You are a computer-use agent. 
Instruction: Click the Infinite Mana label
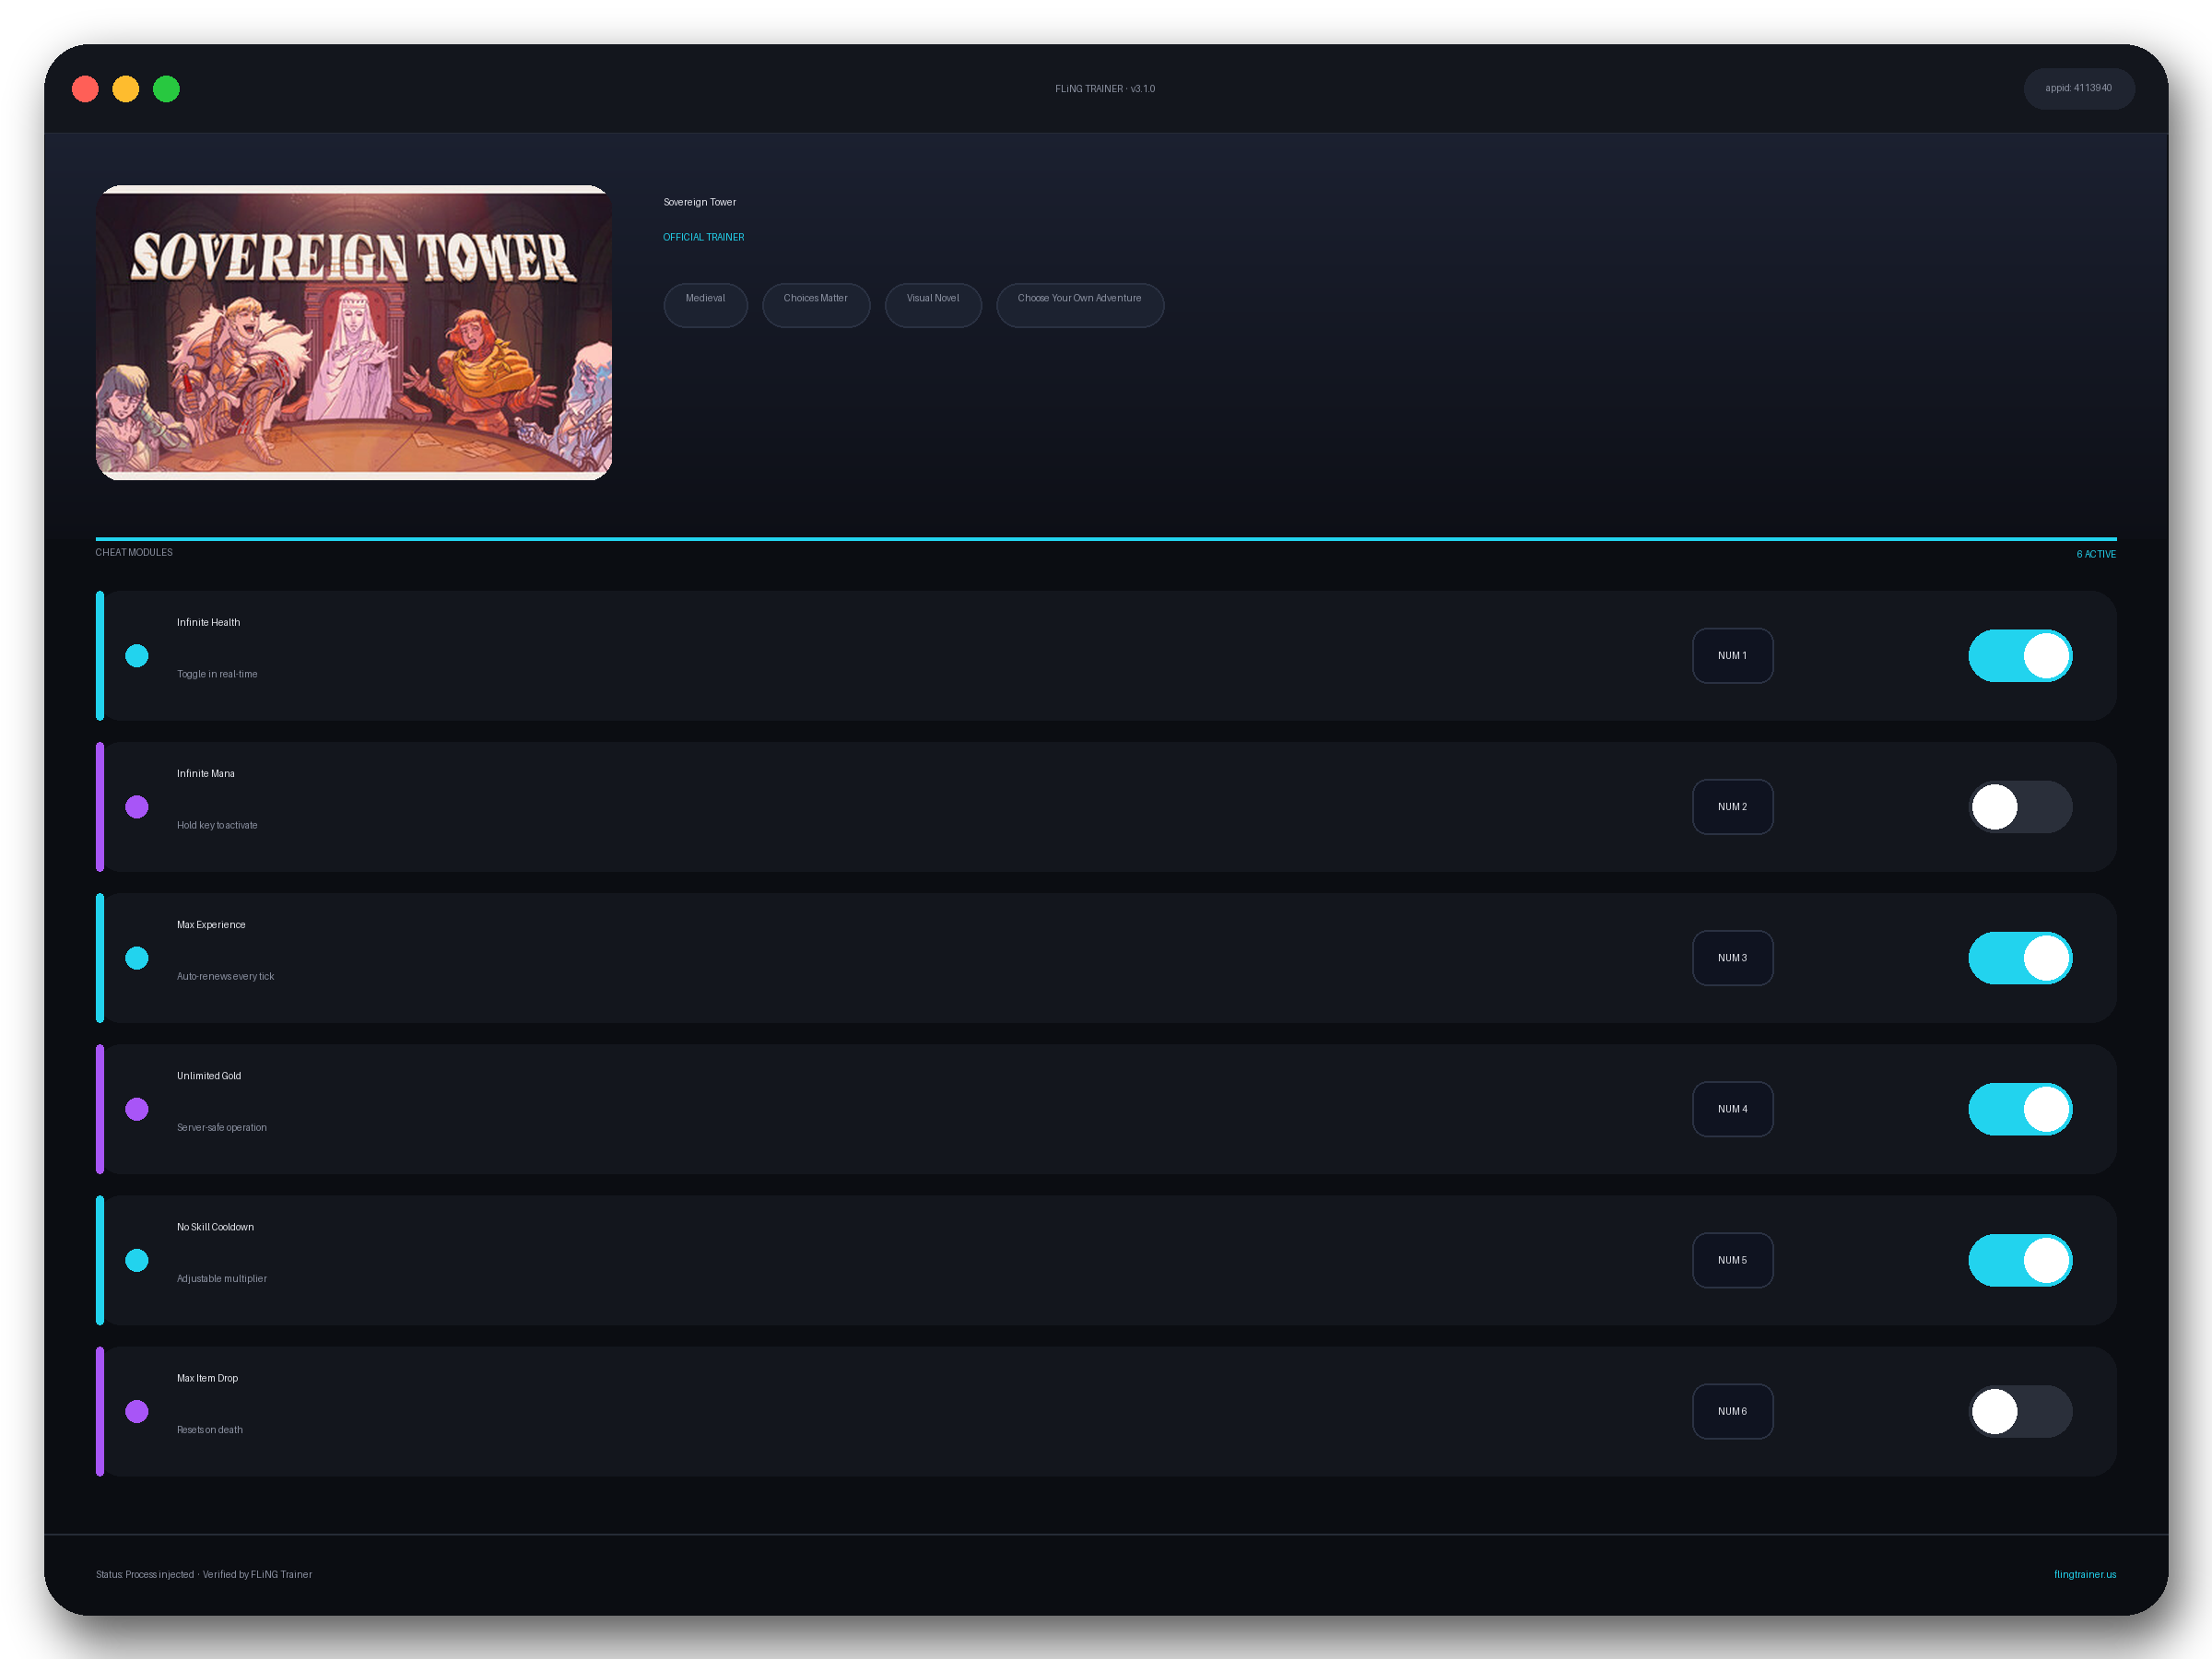[206, 773]
